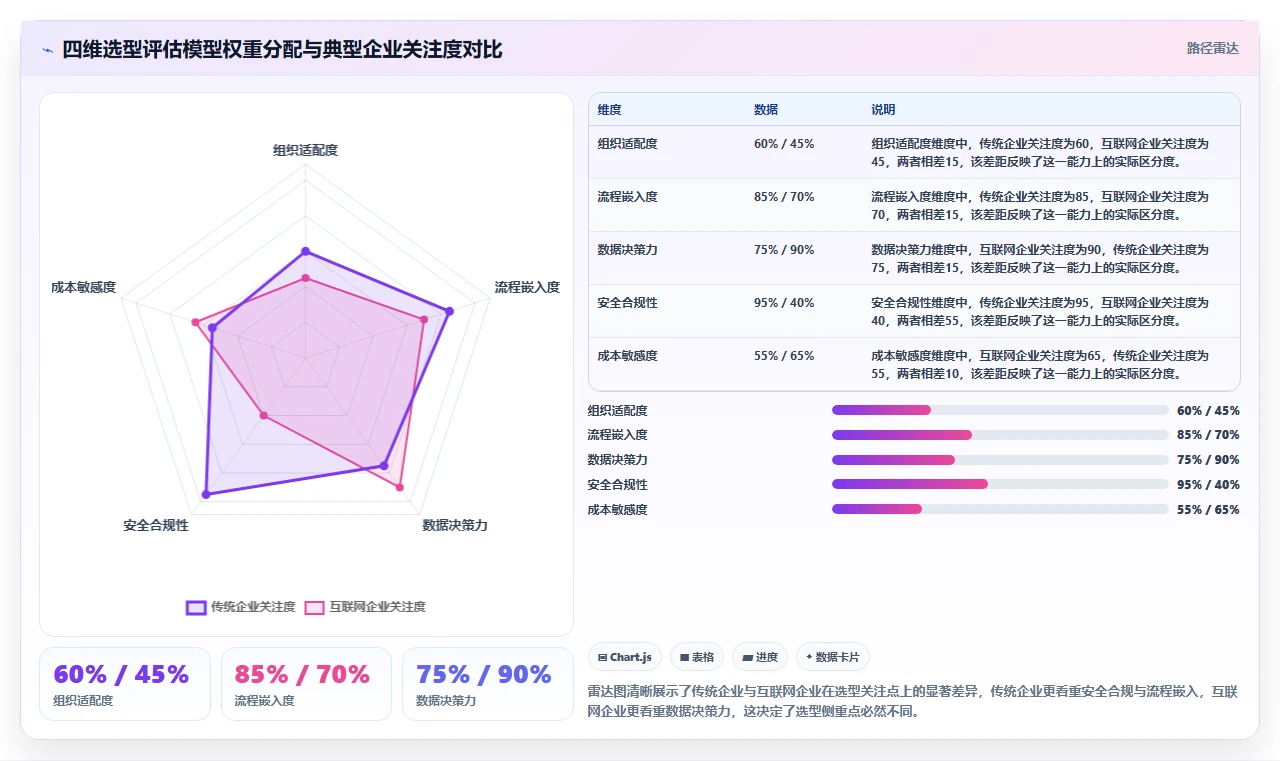
Task: Click the 进度 tag
Action: click(760, 657)
